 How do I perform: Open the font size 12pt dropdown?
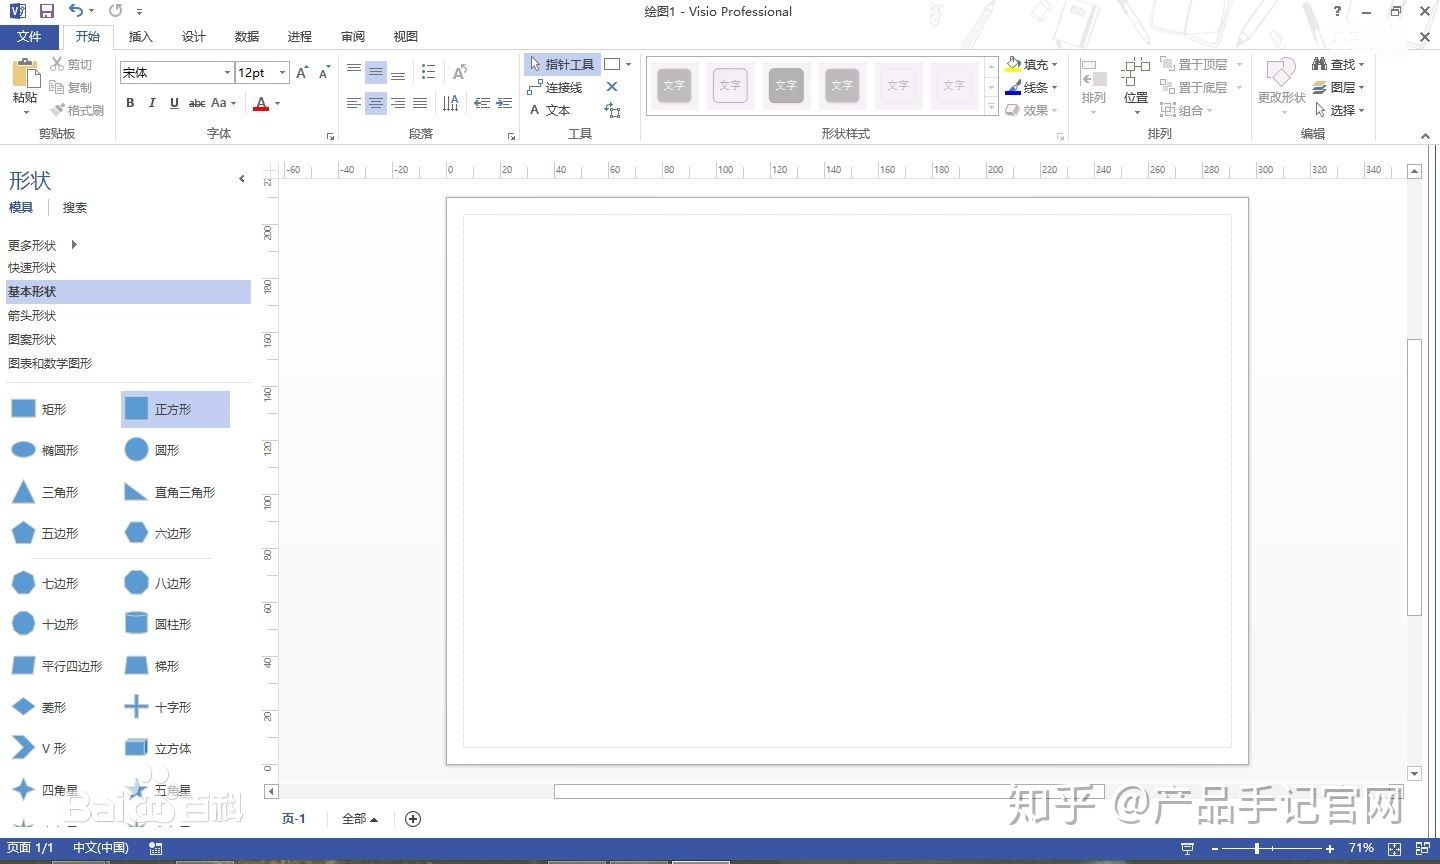coord(283,73)
